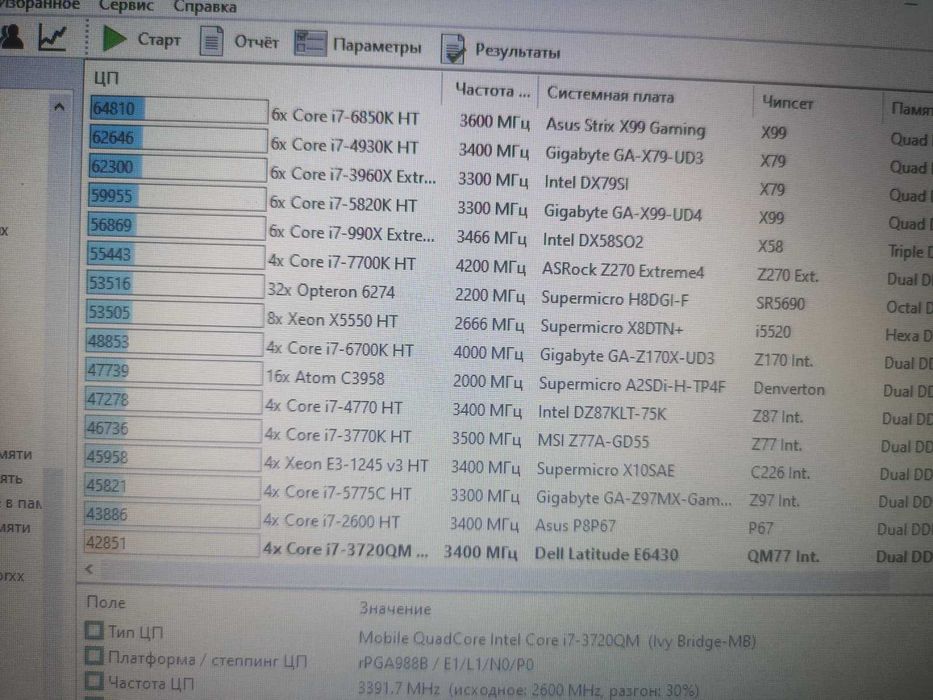Open the Отчёт report document icon
933x700 pixels.
[x=211, y=41]
